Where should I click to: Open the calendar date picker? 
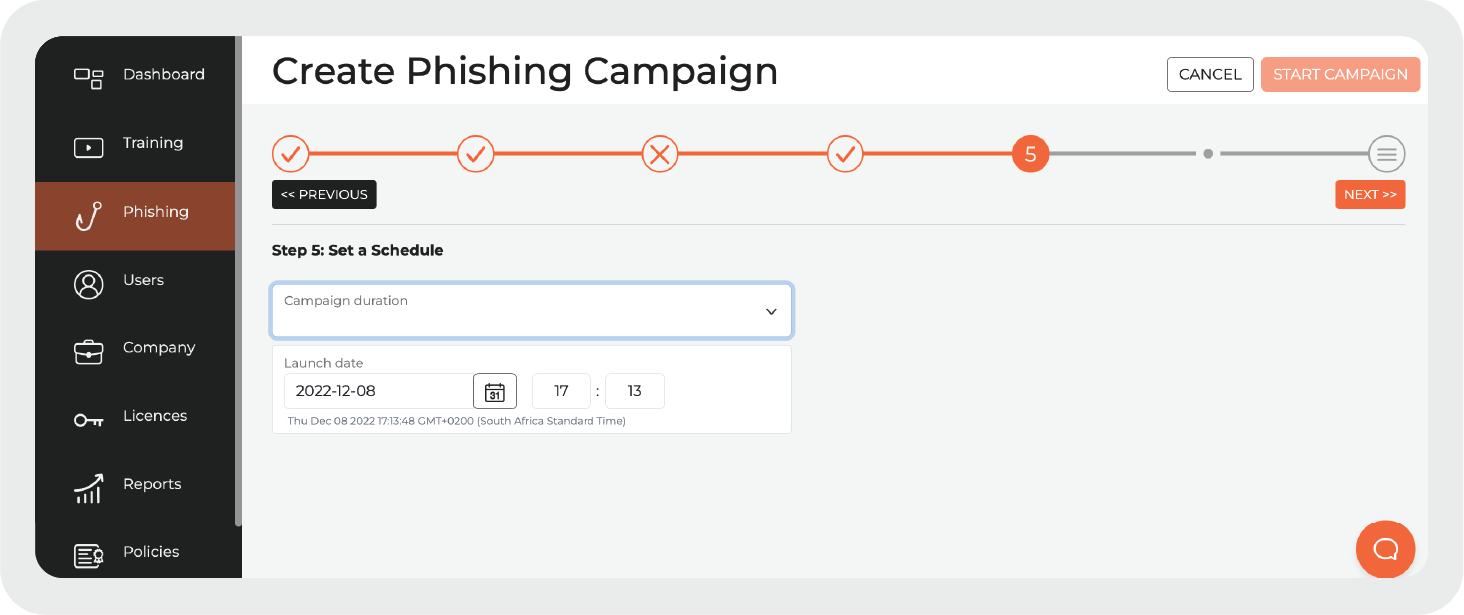pyautogui.click(x=495, y=391)
